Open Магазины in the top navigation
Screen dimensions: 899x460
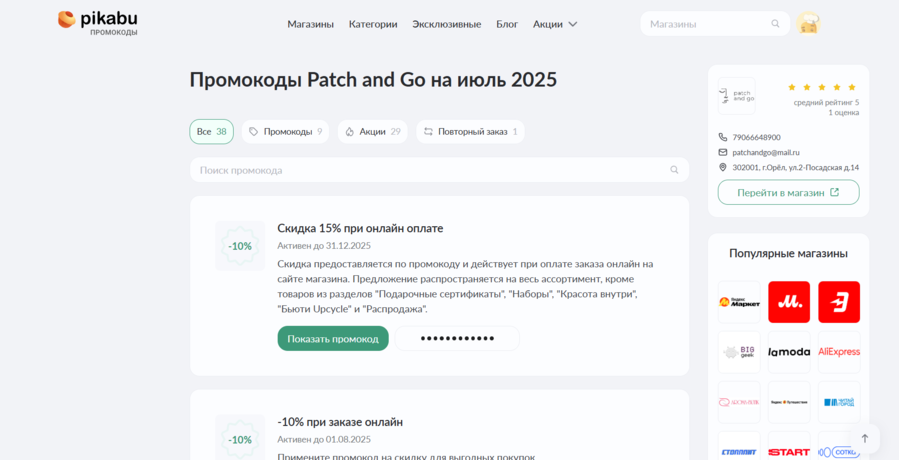tap(310, 24)
